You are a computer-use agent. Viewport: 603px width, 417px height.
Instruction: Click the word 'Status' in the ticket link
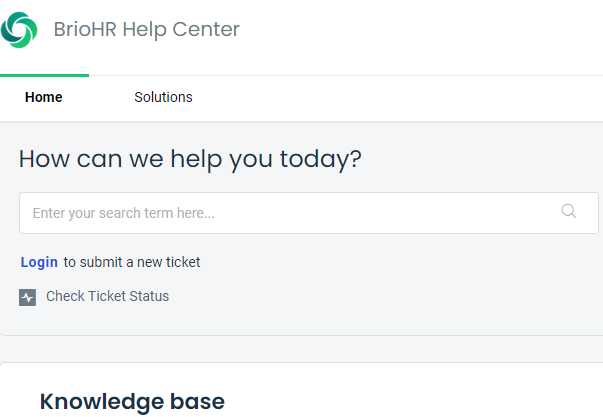(x=149, y=296)
